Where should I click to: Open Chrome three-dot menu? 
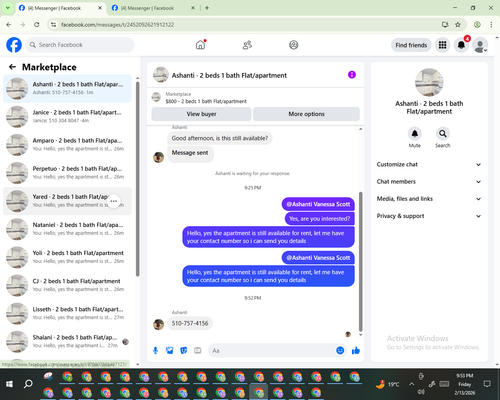click(491, 25)
